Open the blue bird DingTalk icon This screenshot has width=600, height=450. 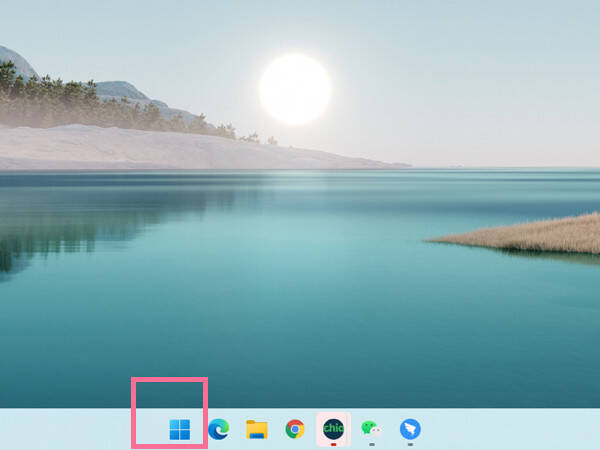tap(410, 429)
